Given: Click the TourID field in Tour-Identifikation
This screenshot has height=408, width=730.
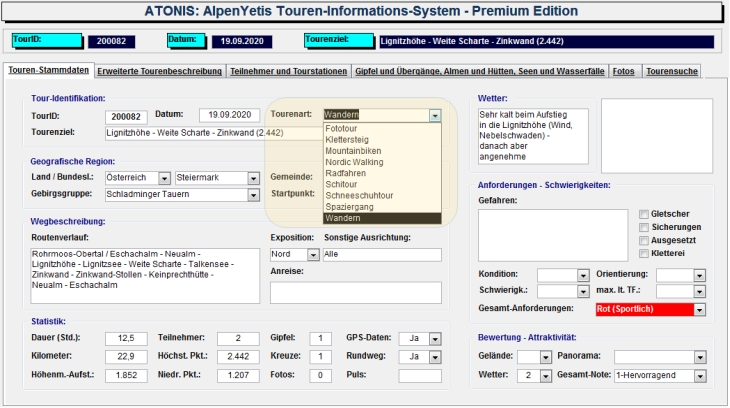Looking at the screenshot, I should click(126, 117).
